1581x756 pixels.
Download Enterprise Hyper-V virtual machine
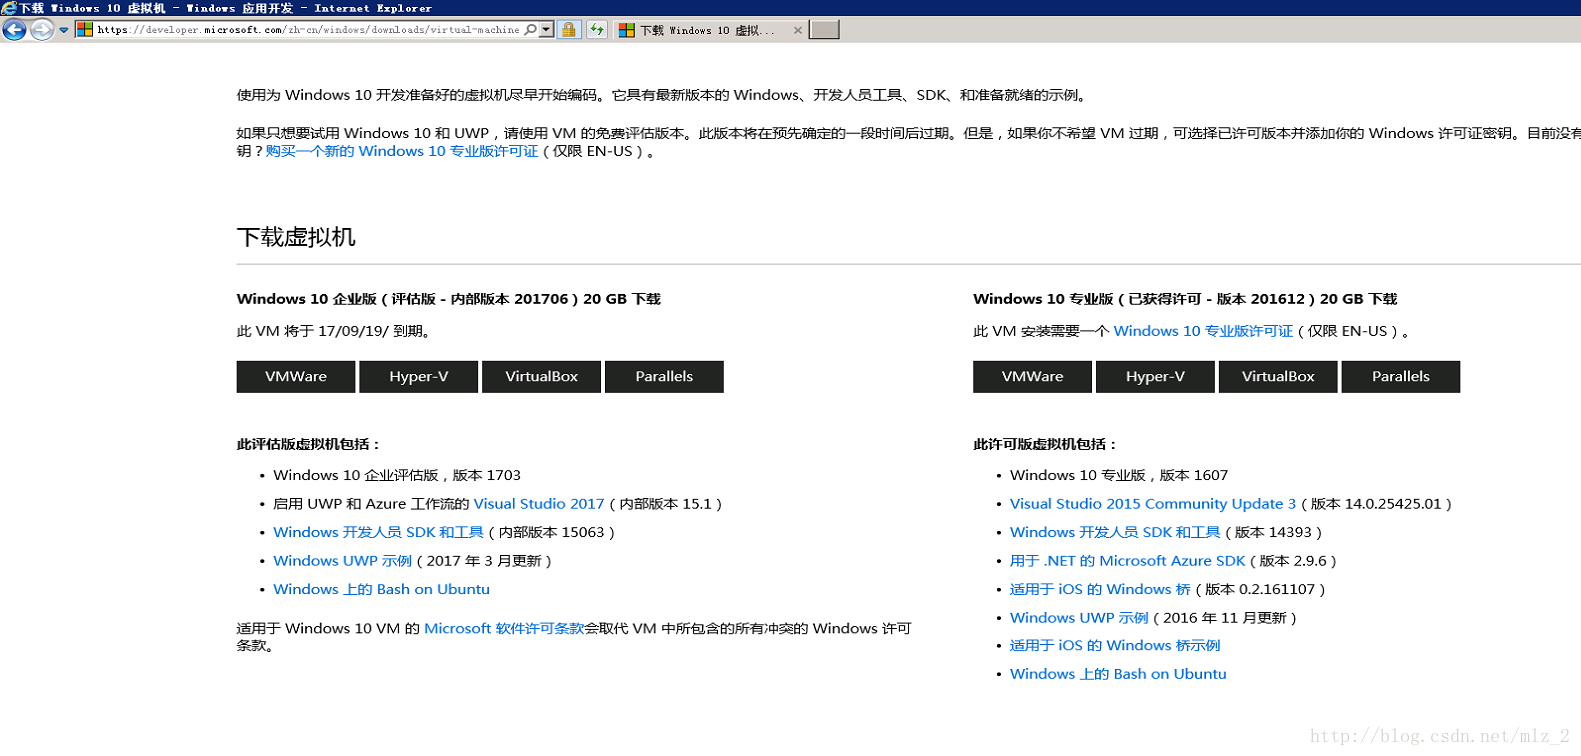419,377
